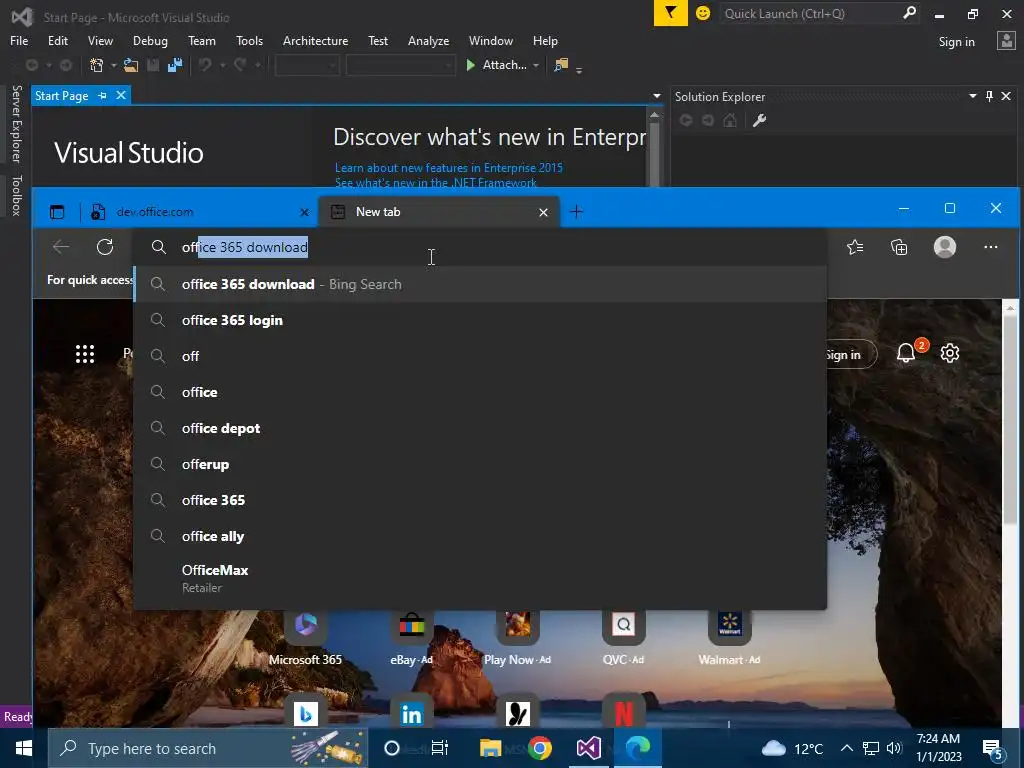This screenshot has width=1024, height=768.
Task: Open new tab page settings gear
Action: [x=950, y=353]
